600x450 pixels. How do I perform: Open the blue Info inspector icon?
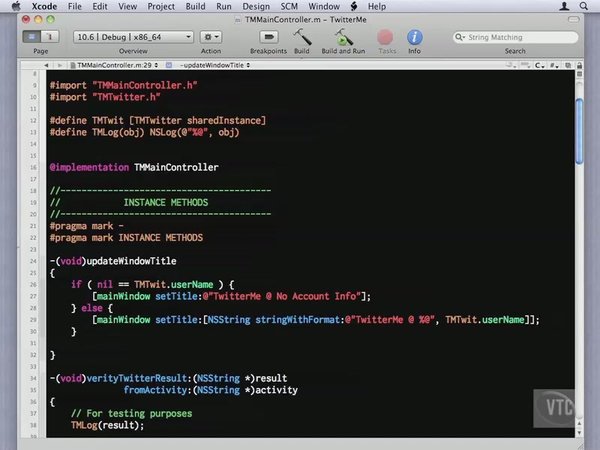pyautogui.click(x=414, y=37)
